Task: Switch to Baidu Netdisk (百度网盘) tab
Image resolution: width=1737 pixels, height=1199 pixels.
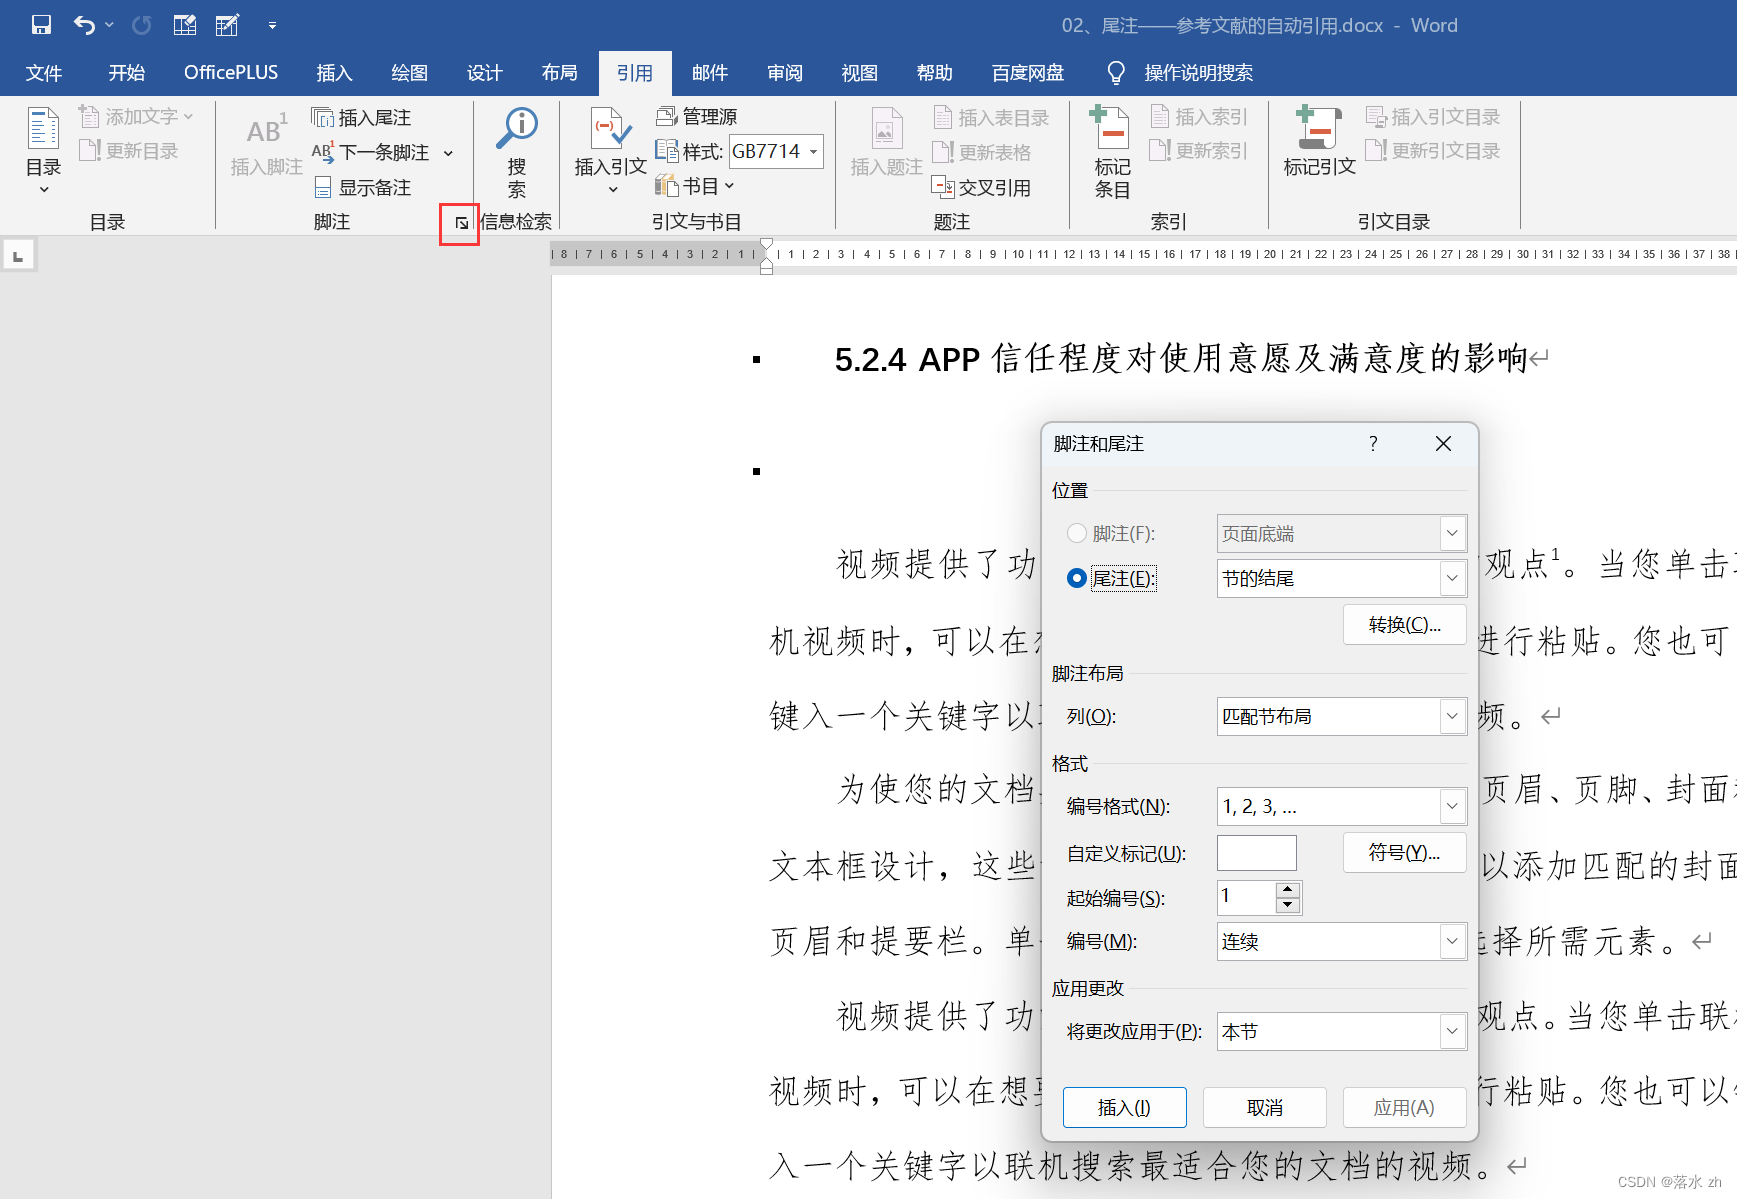Action: pos(1027,73)
